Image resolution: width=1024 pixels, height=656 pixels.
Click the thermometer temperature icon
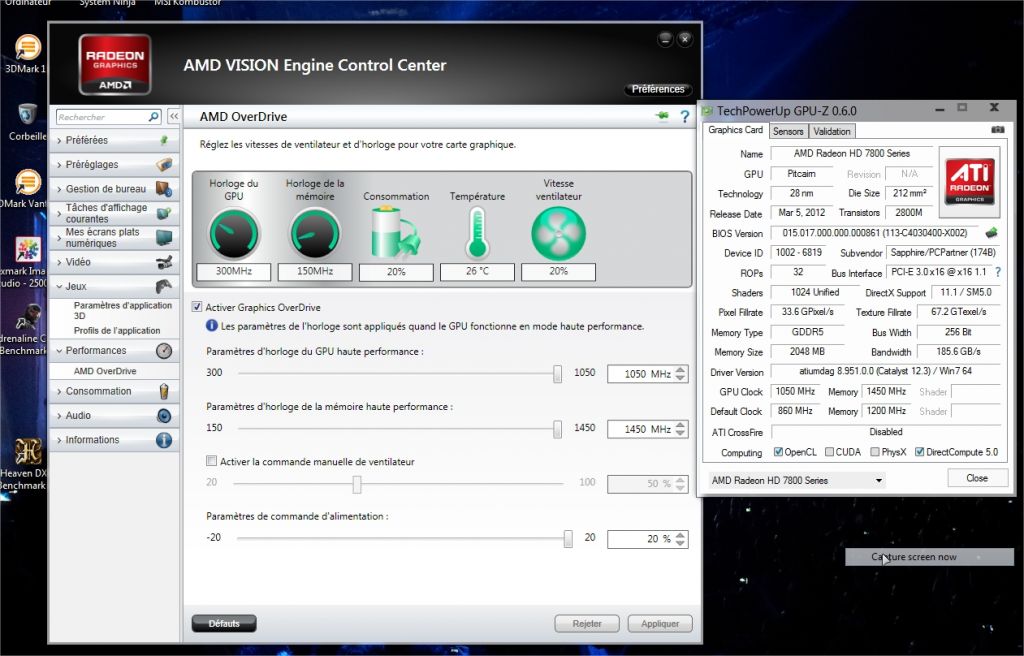(477, 233)
